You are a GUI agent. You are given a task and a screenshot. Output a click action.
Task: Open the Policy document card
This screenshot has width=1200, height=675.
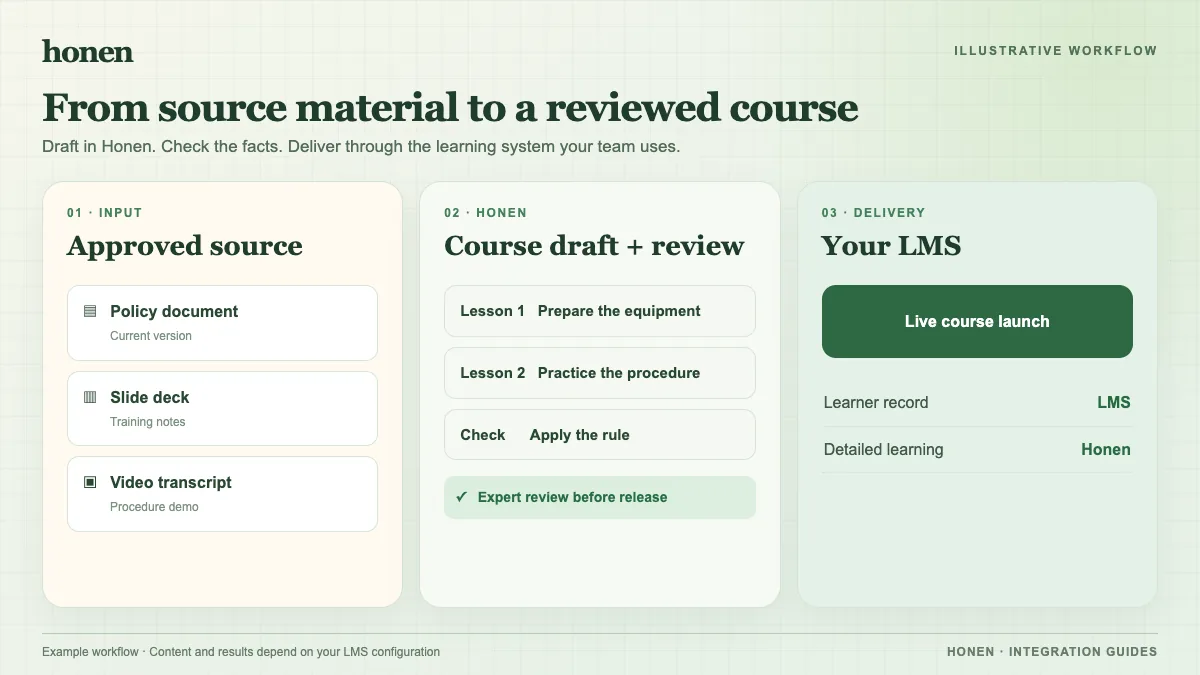[222, 323]
